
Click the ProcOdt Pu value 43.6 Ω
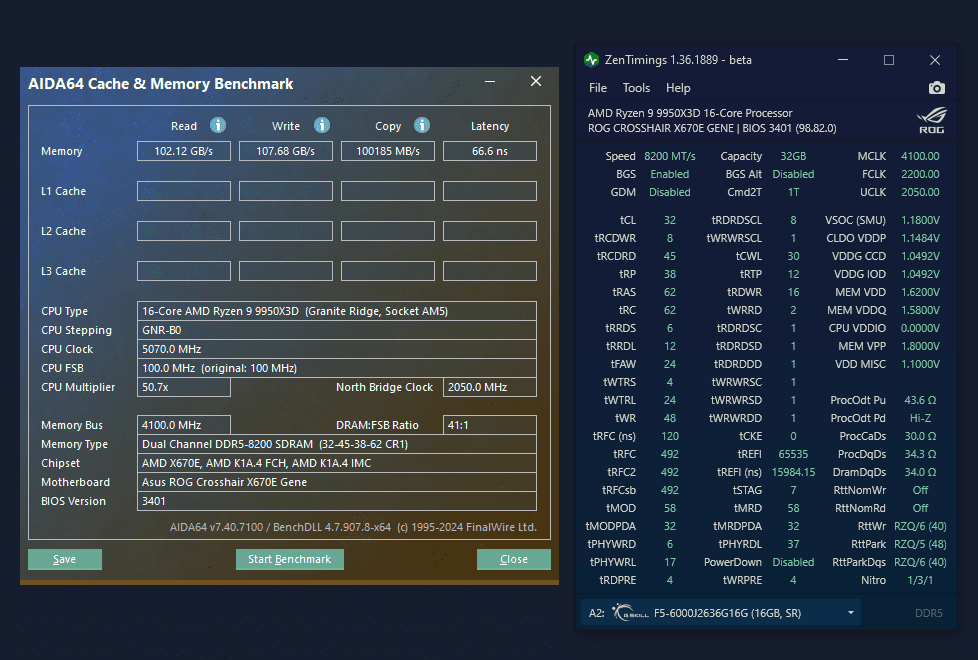point(920,400)
